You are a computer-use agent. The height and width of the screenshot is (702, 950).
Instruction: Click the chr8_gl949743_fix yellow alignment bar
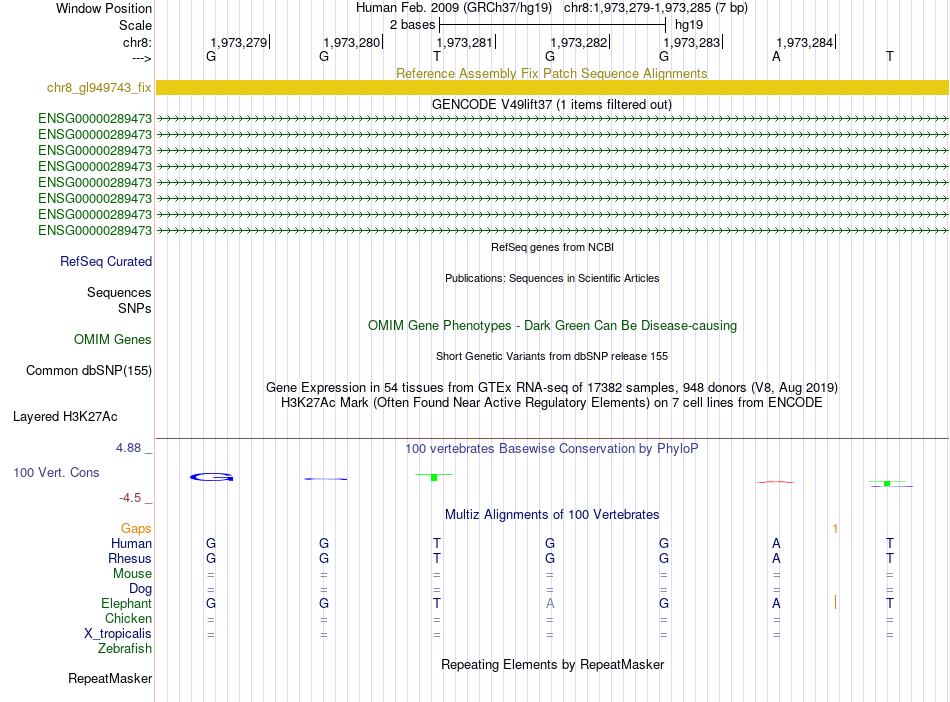pyautogui.click(x=552, y=87)
